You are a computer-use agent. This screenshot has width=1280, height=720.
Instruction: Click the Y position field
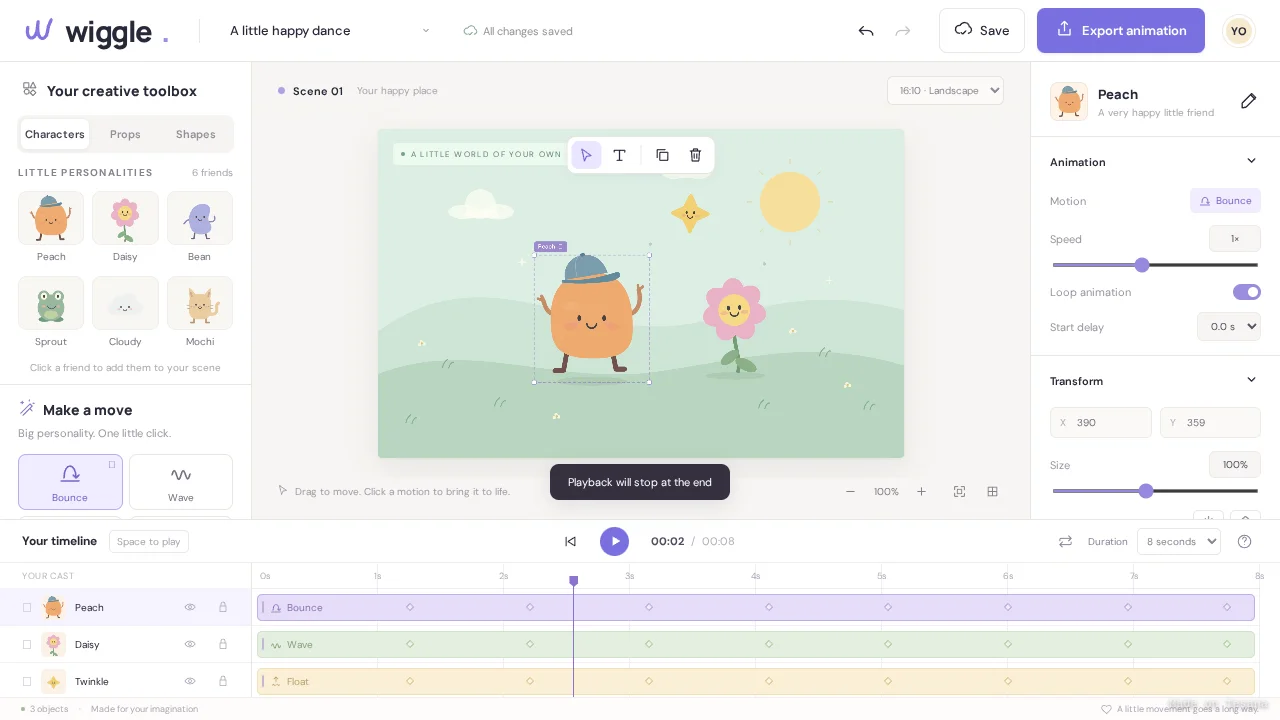click(1210, 422)
